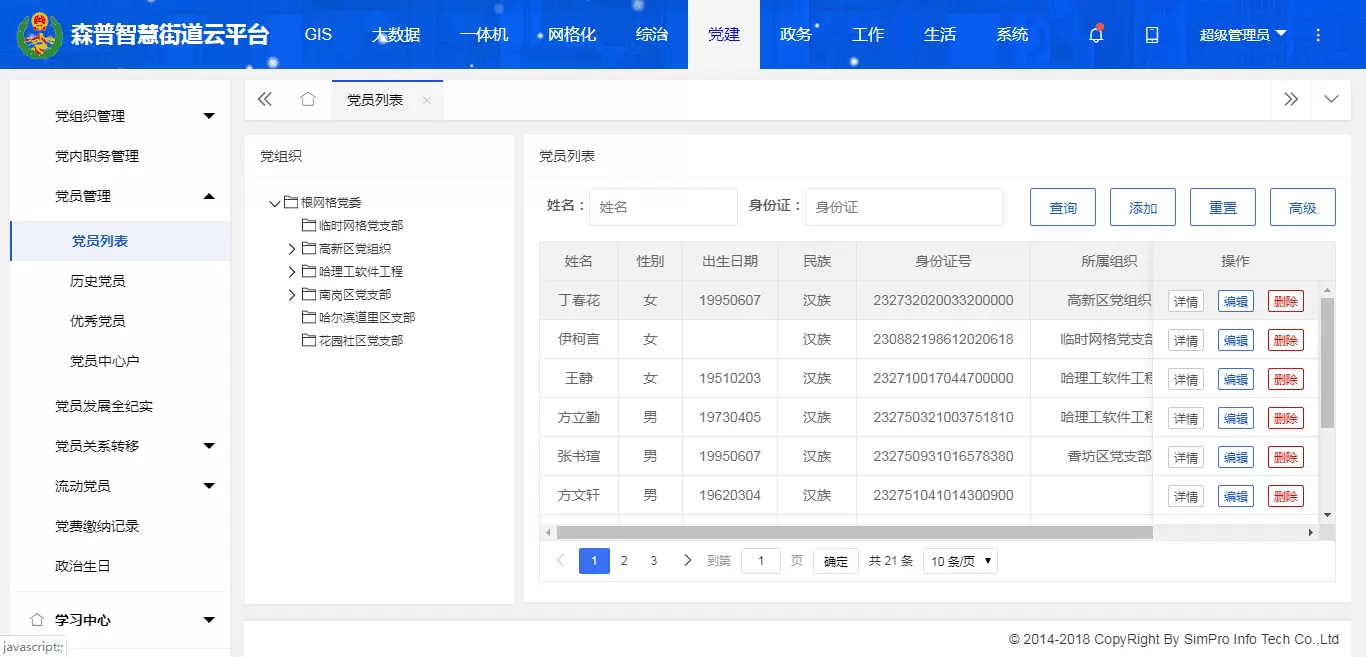Open tab options down-chevron
Image resolution: width=1366 pixels, height=657 pixels.
click(x=1331, y=99)
